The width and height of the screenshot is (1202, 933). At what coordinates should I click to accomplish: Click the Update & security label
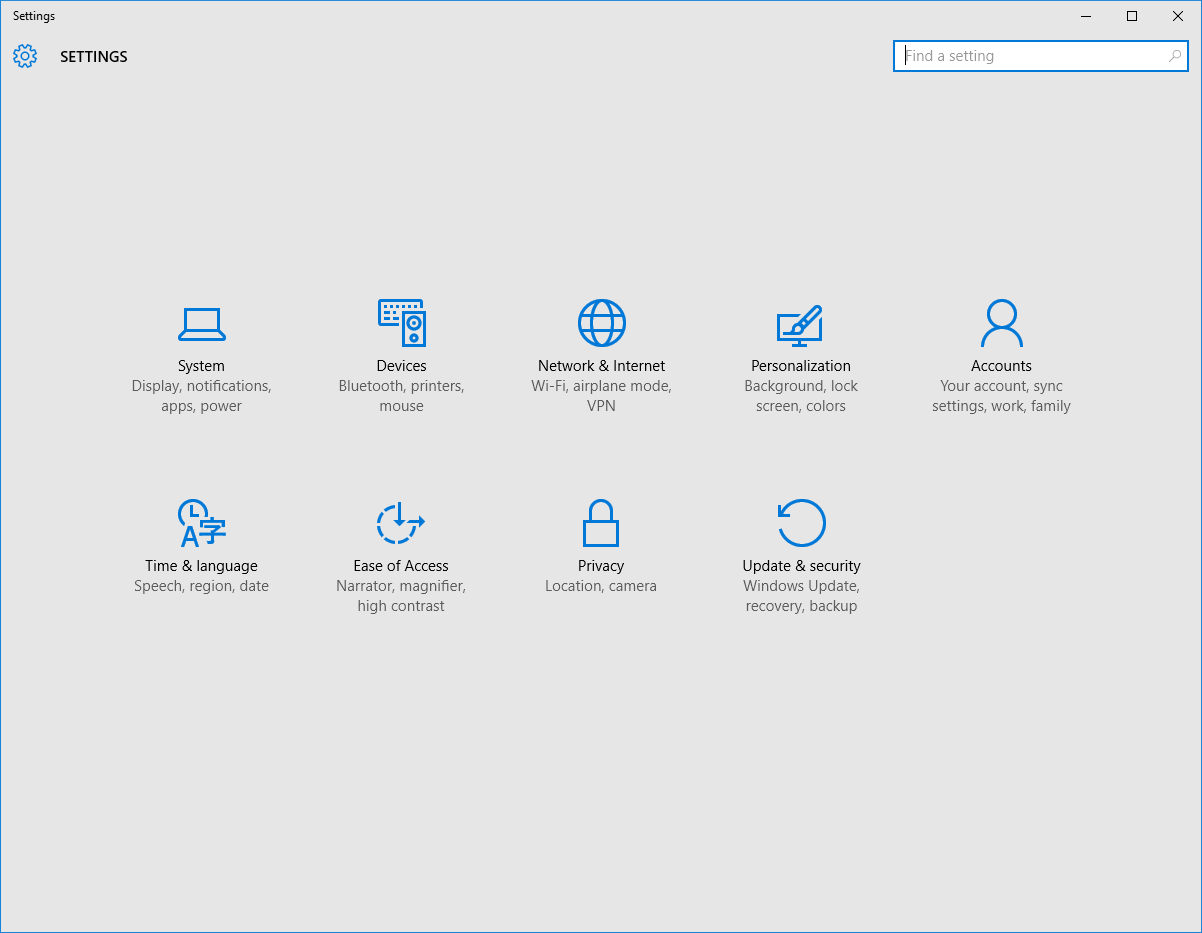coord(801,566)
